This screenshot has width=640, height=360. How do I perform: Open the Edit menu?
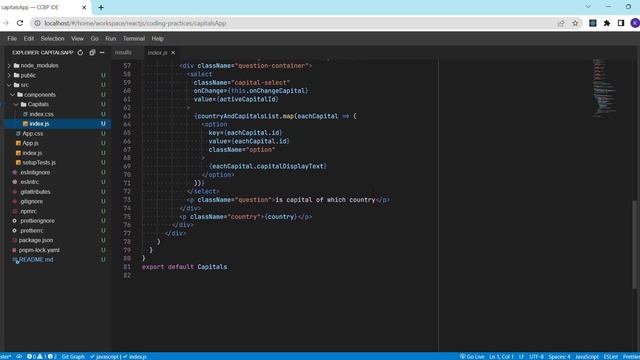coord(29,38)
